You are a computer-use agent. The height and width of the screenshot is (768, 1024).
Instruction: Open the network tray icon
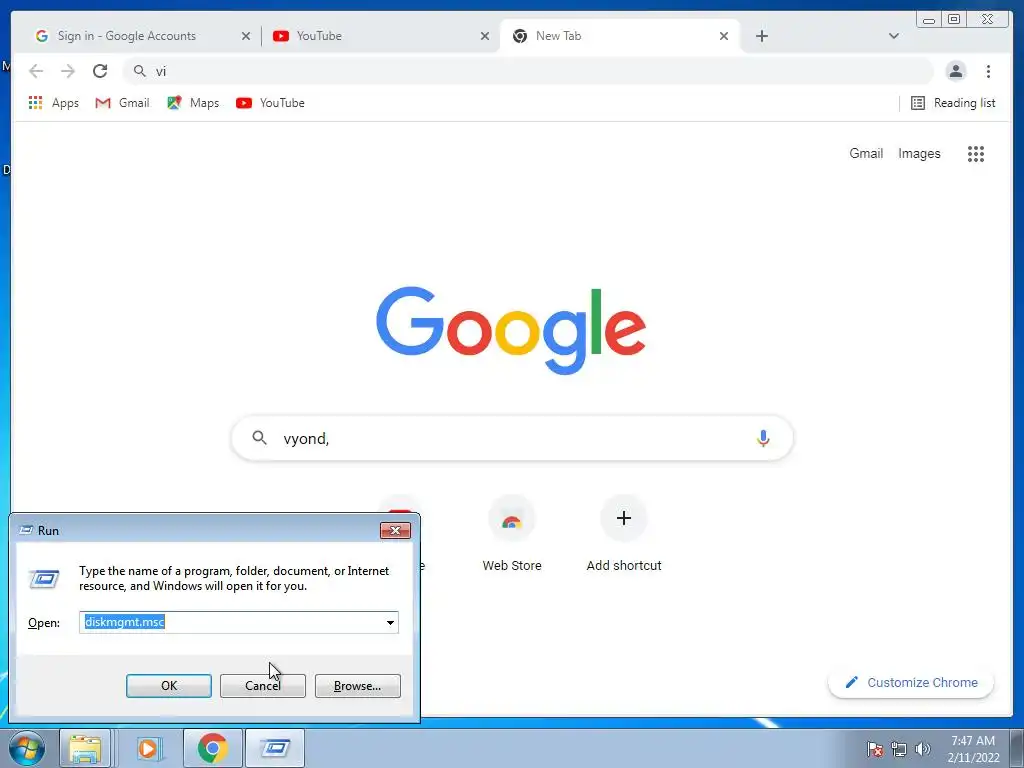point(899,749)
